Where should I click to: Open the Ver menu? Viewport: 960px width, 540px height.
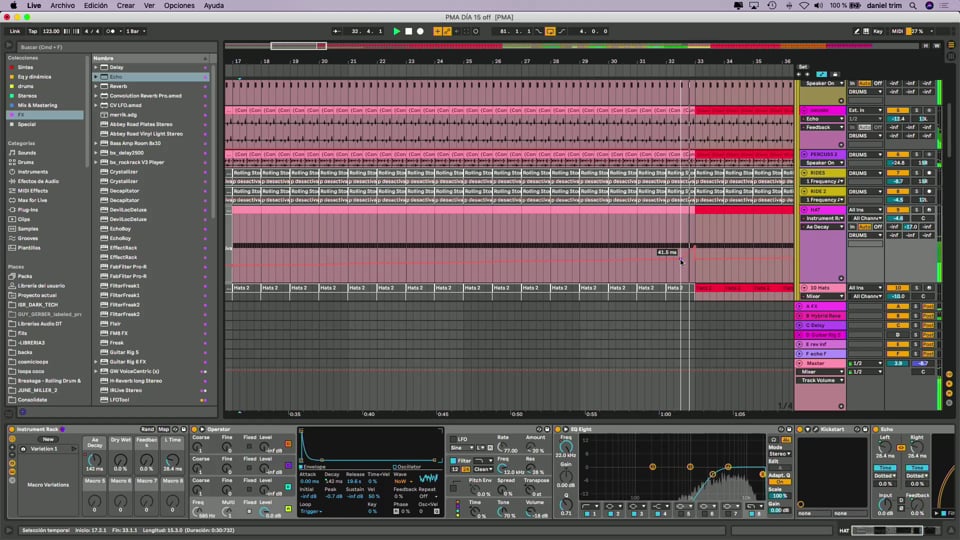[149, 6]
